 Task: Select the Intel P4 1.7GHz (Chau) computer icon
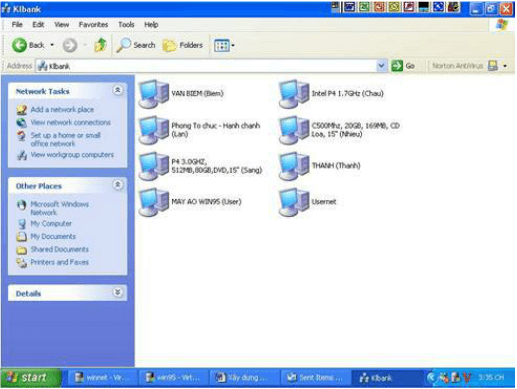pyautogui.click(x=294, y=94)
